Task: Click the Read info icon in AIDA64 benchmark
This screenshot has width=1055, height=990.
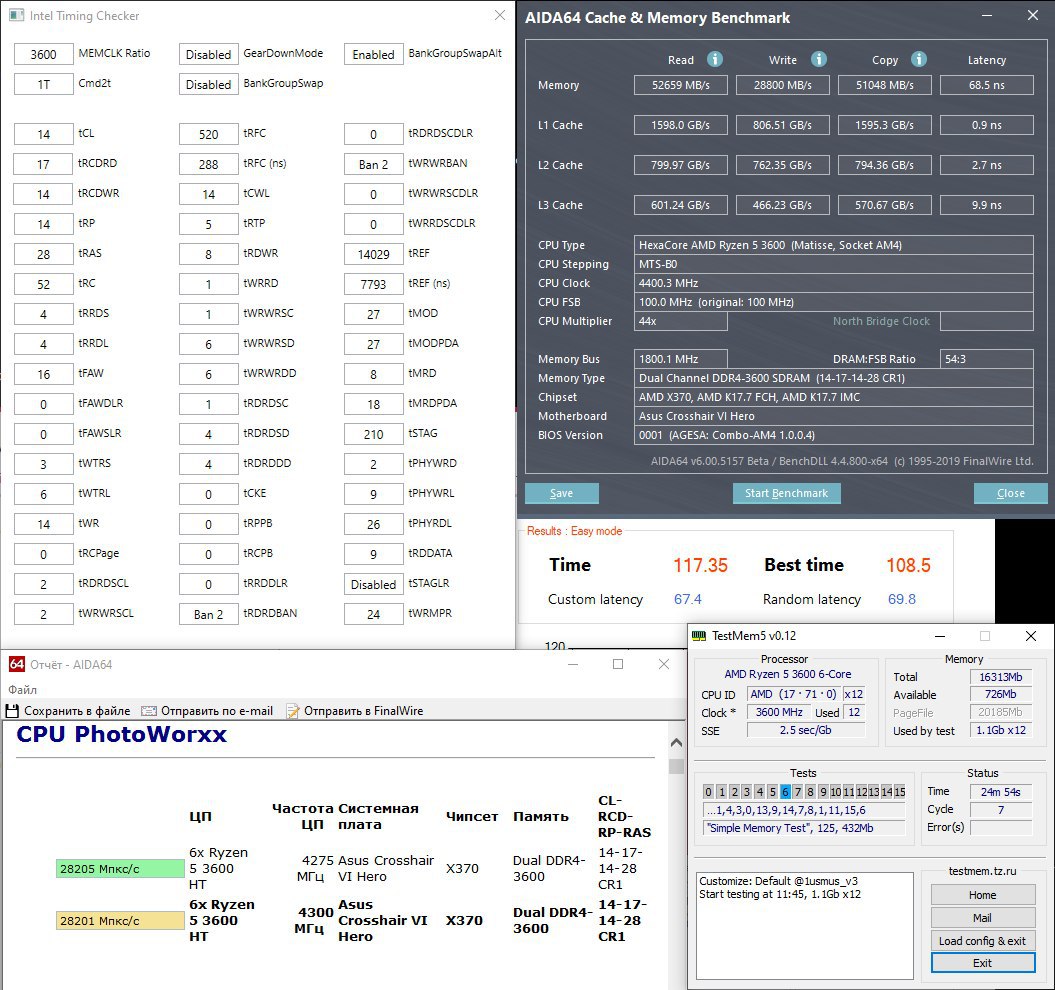Action: tap(715, 59)
